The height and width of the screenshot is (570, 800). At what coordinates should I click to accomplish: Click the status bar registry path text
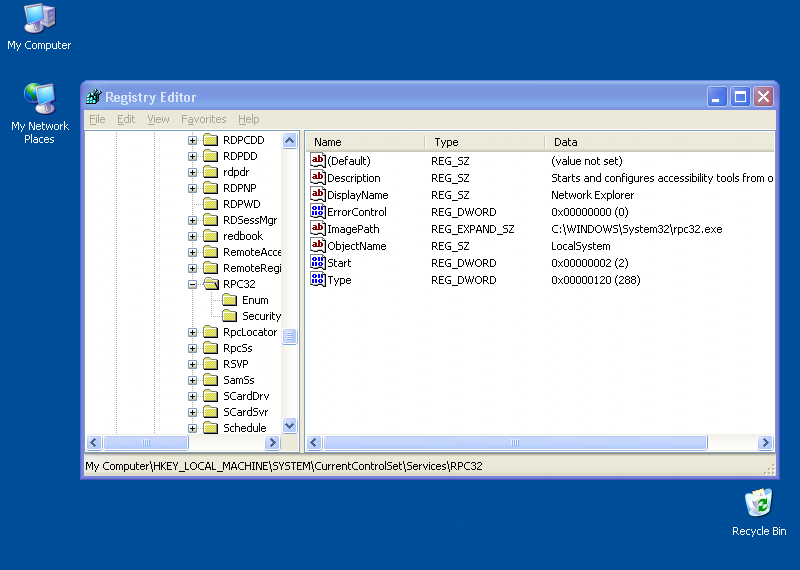[x=284, y=466]
